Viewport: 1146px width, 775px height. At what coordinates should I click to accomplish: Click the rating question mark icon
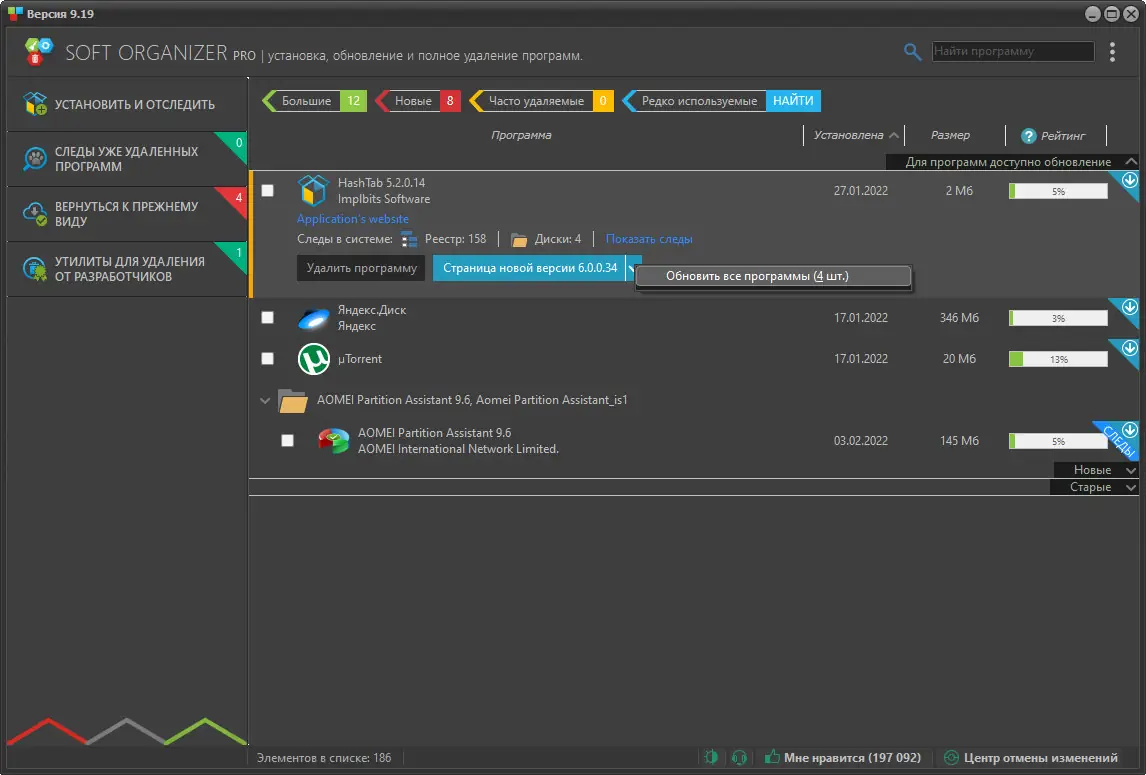(x=1028, y=136)
